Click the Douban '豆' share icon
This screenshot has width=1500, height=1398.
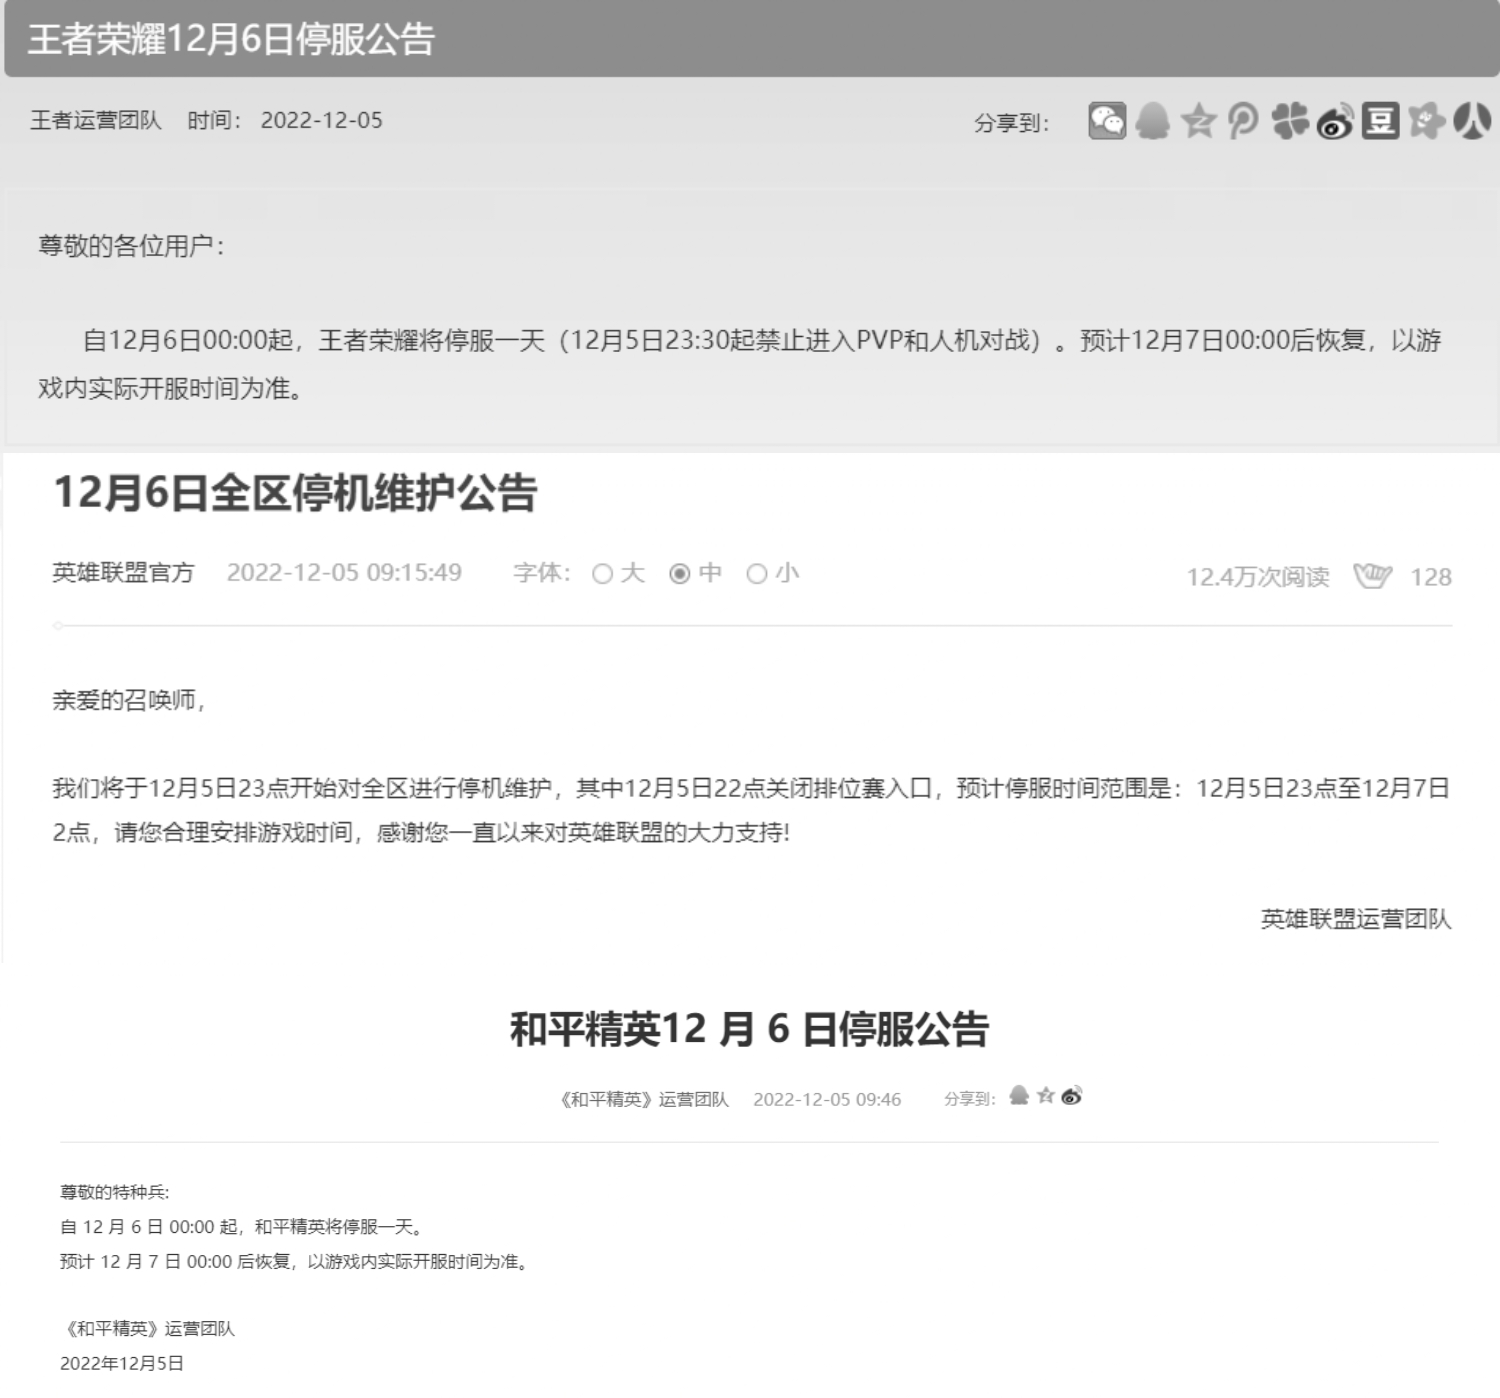click(1379, 122)
